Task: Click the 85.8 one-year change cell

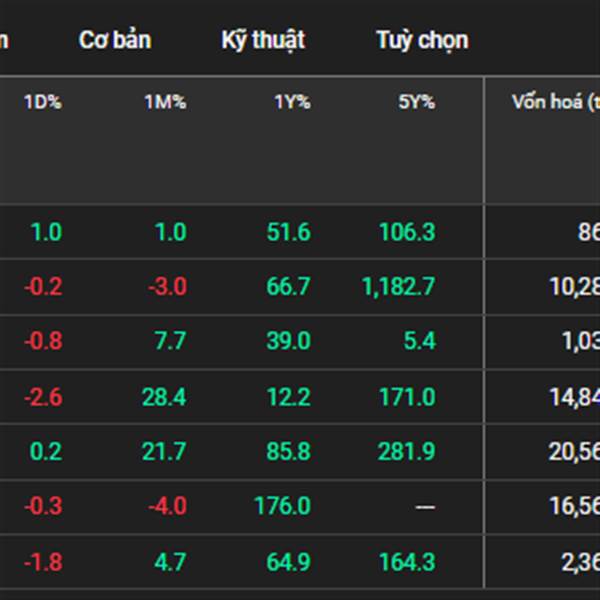Action: click(x=290, y=452)
